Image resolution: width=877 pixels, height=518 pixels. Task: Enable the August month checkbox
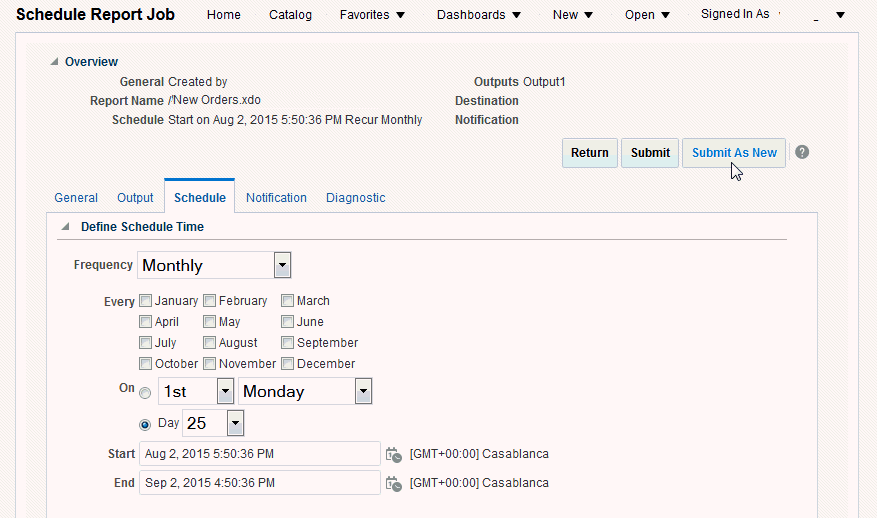210,343
